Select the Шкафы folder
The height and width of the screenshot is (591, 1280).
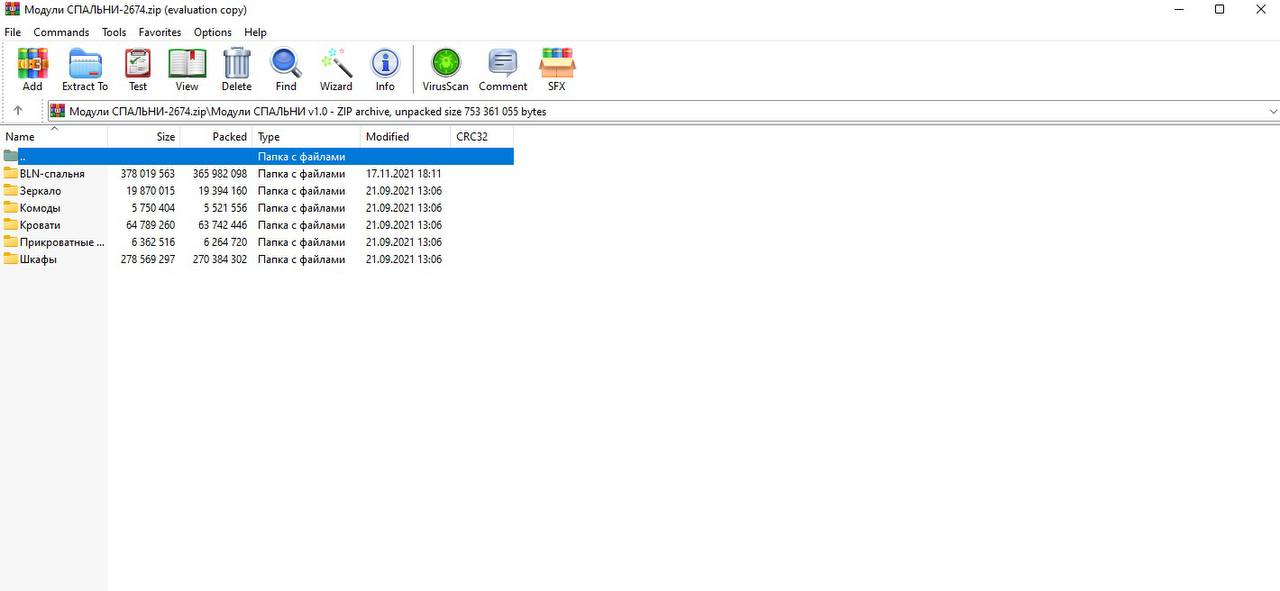click(x=38, y=260)
